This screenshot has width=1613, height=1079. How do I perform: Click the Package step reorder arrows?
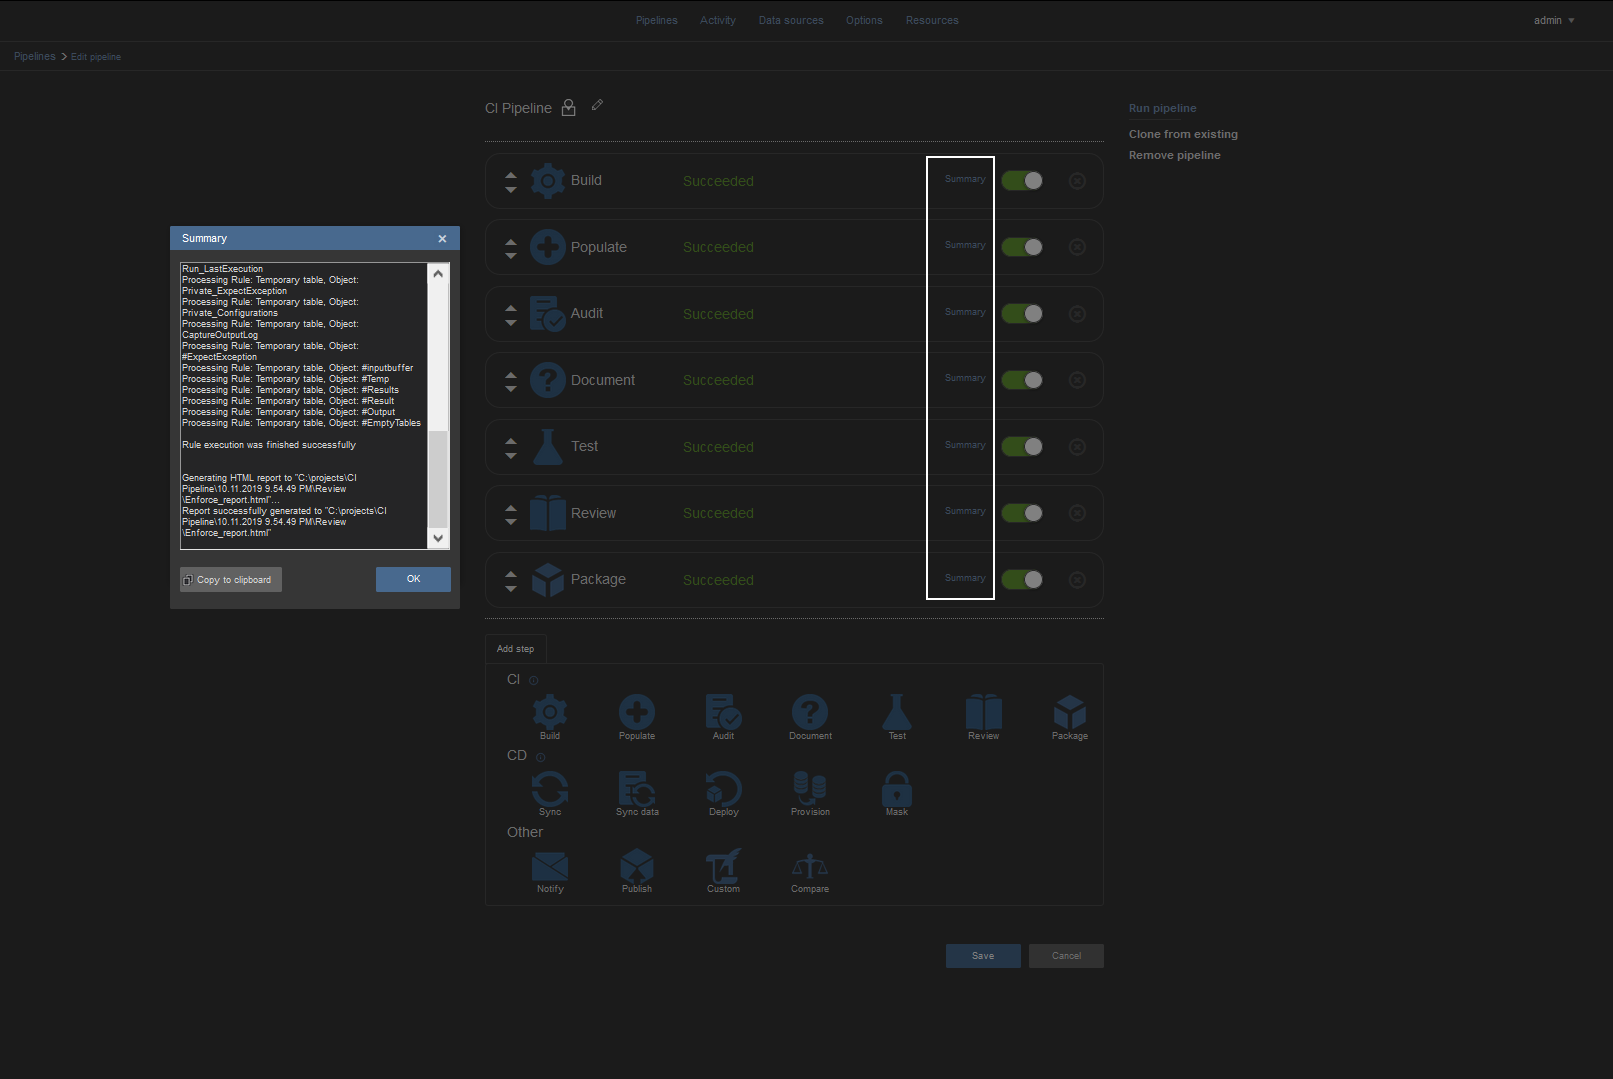point(511,580)
